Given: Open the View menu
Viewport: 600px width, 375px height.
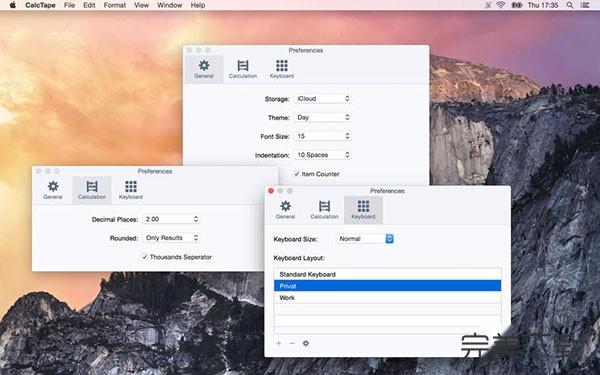Looking at the screenshot, I should click(141, 5).
